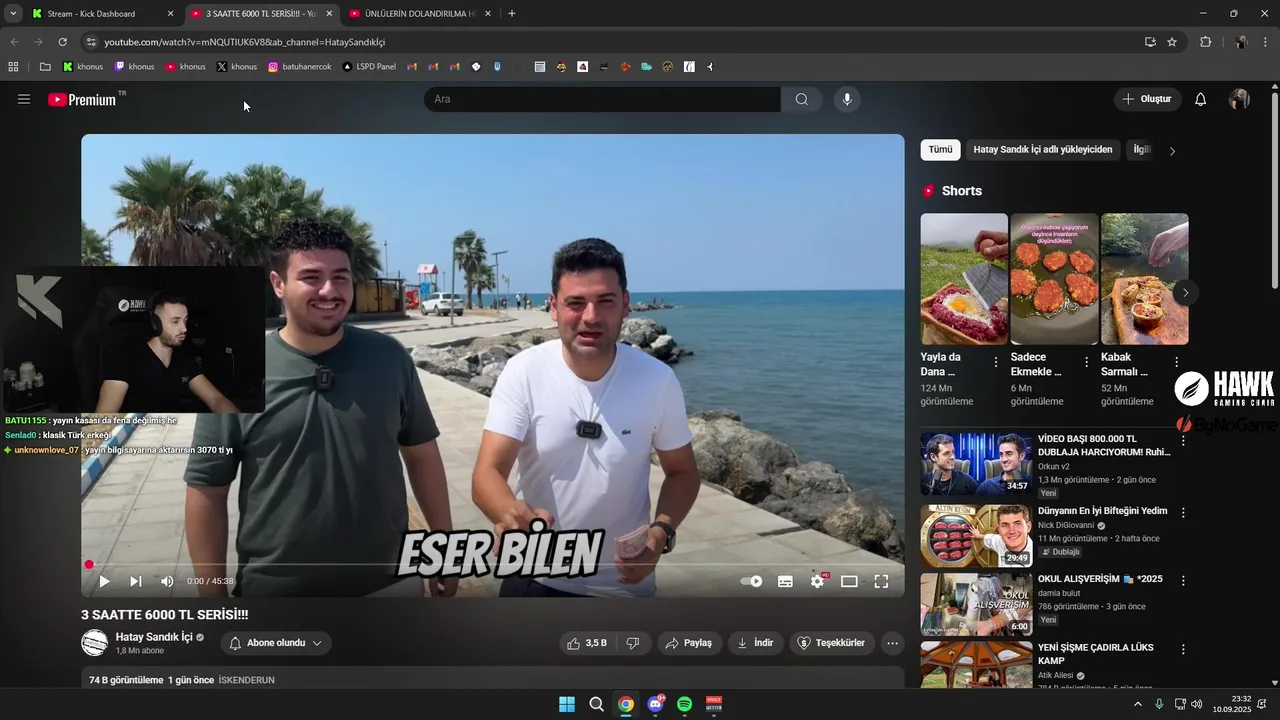This screenshot has height=720, width=1280.
Task: Open Chrome extensions puzzle icon
Action: 1205,42
